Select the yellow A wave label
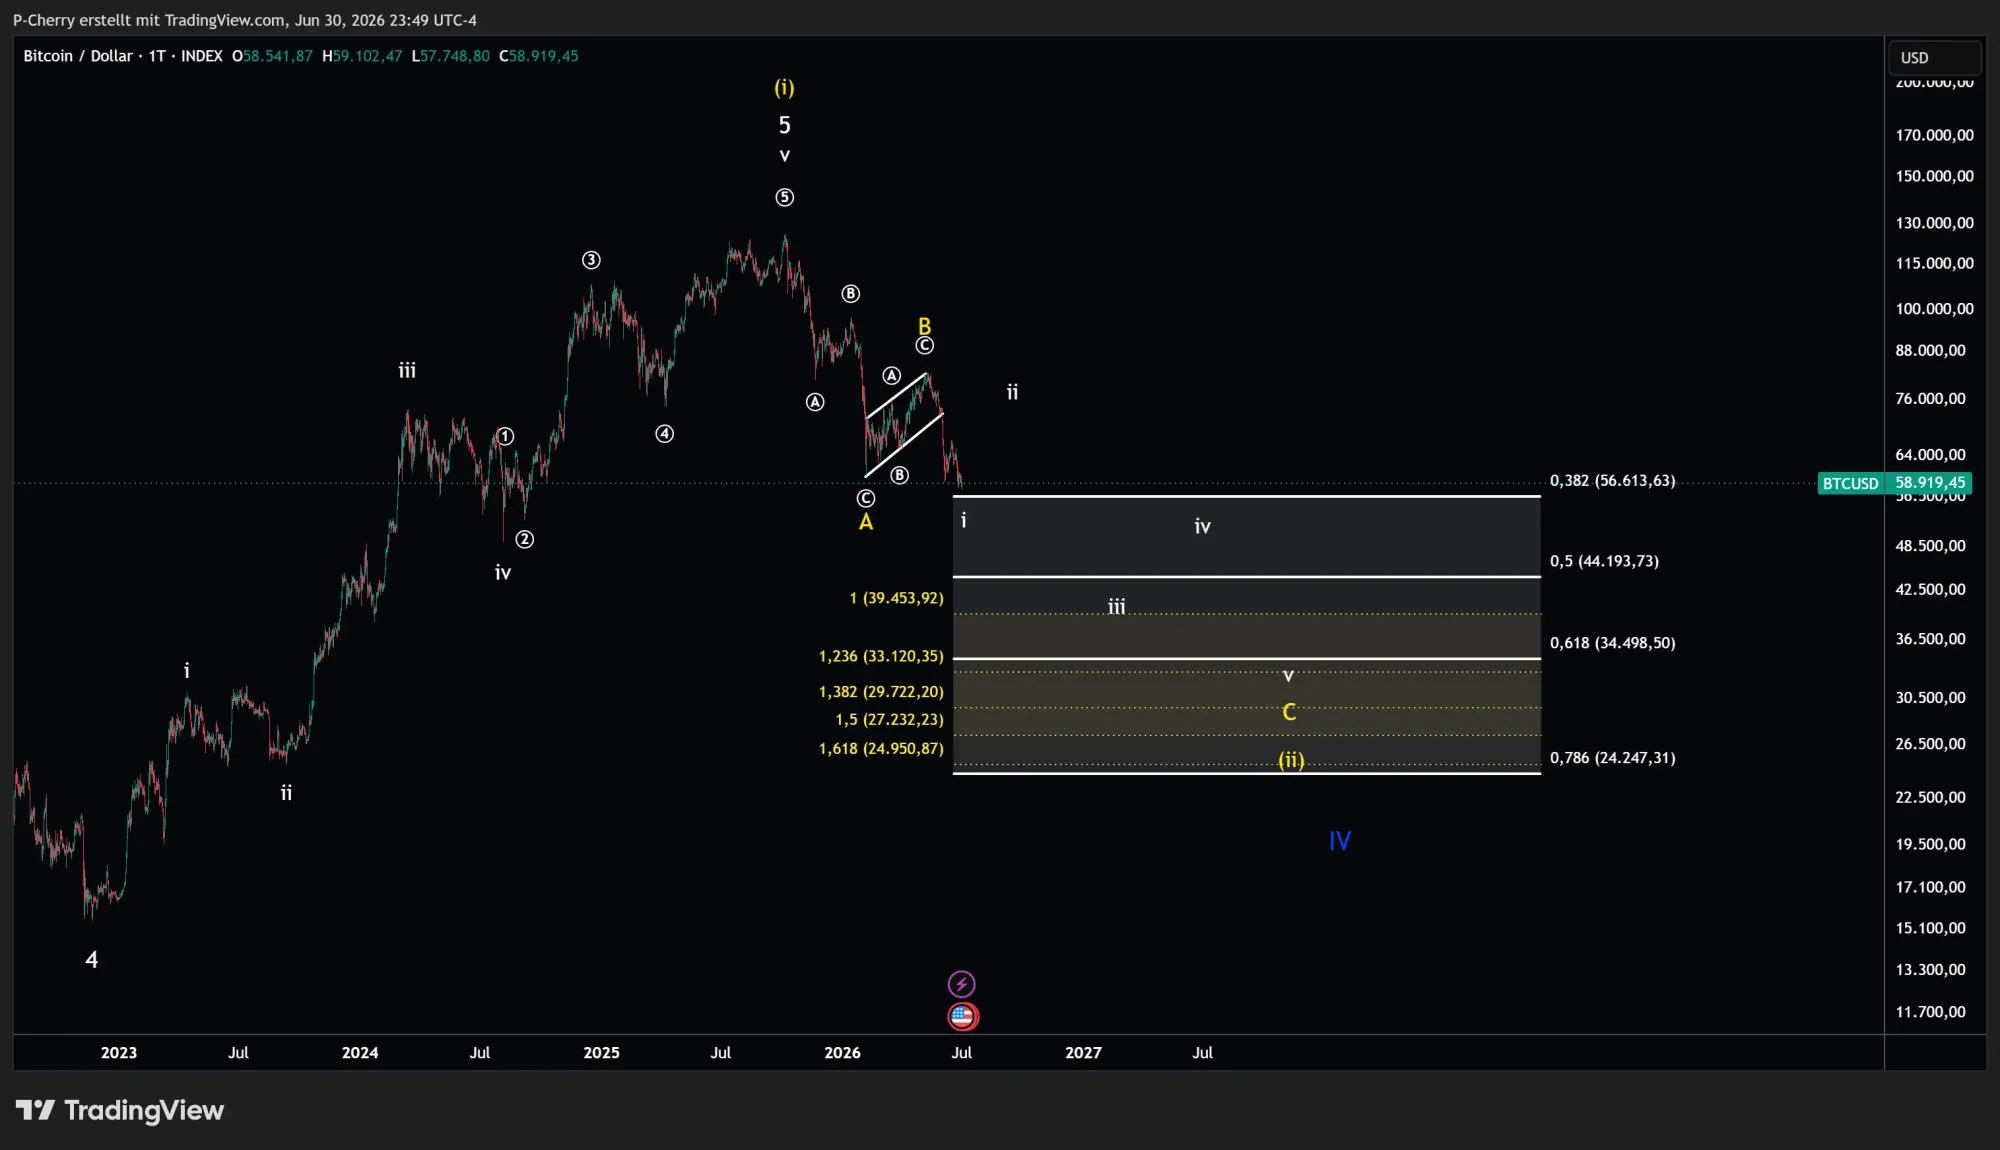The width and height of the screenshot is (2000, 1150). (x=866, y=522)
